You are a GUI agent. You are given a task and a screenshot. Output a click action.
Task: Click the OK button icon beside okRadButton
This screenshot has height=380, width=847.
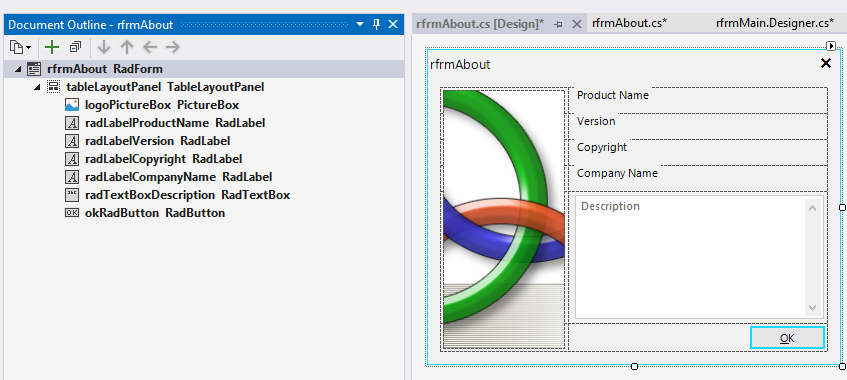(x=72, y=213)
